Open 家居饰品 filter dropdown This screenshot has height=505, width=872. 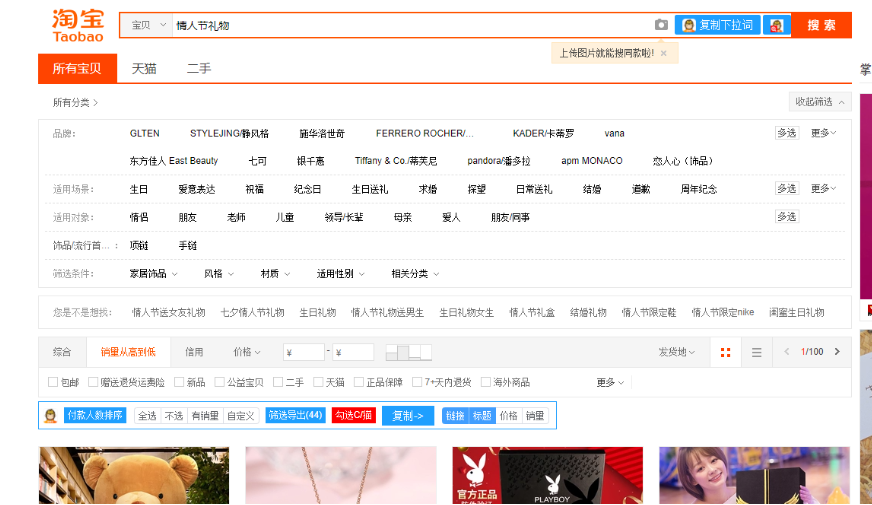tap(153, 274)
